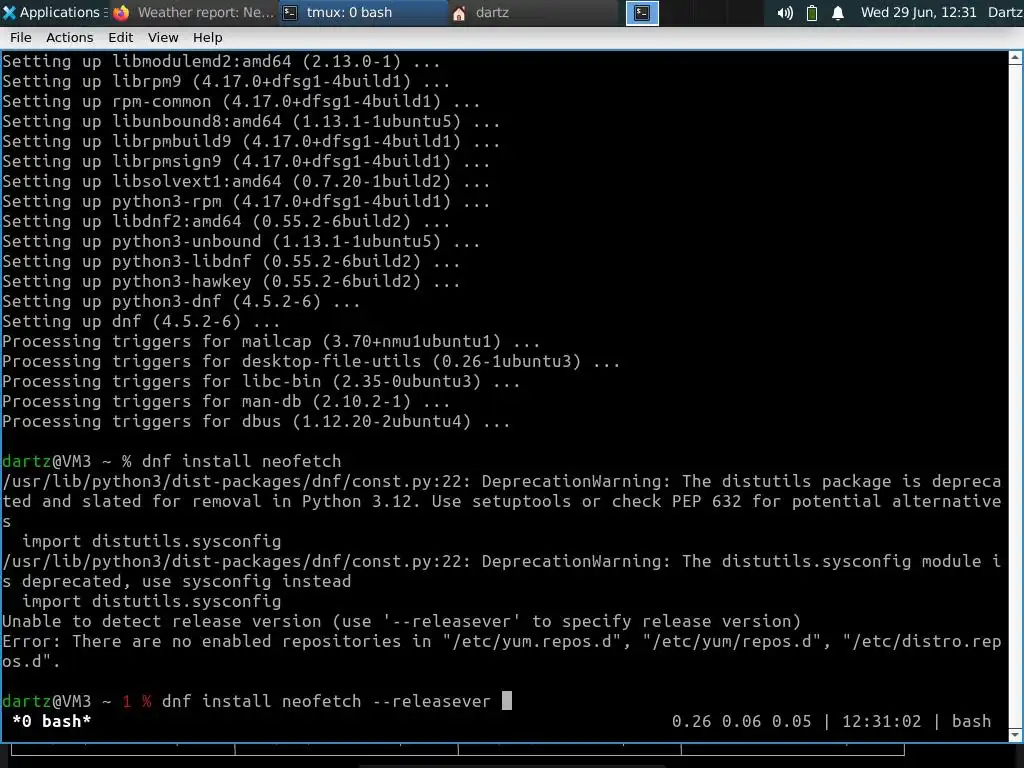Select the highlighted terminal taskbar button
Image resolution: width=1024 pixels, height=768 pixels.
(642, 12)
